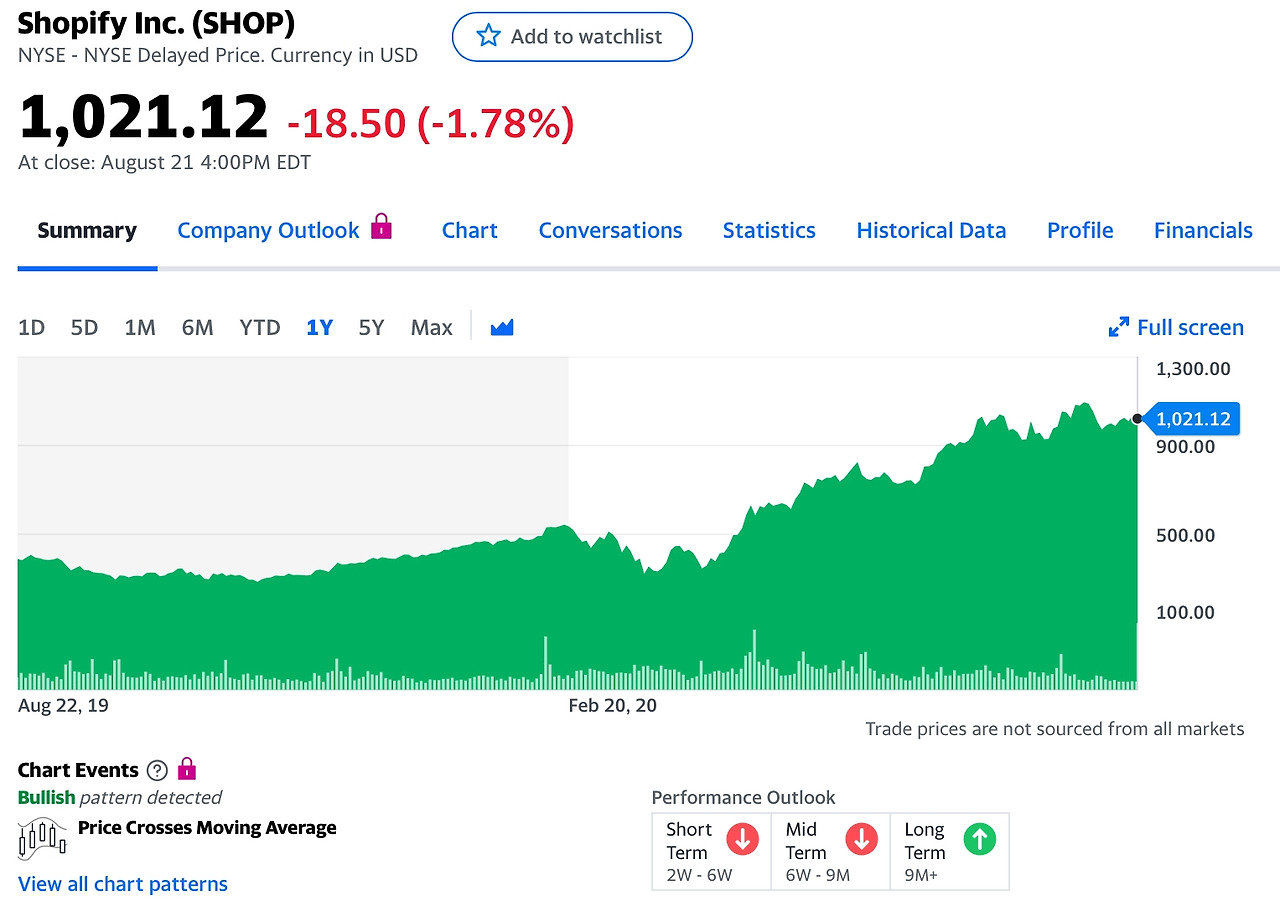
Task: View the Historical Data tab
Action: (x=931, y=230)
